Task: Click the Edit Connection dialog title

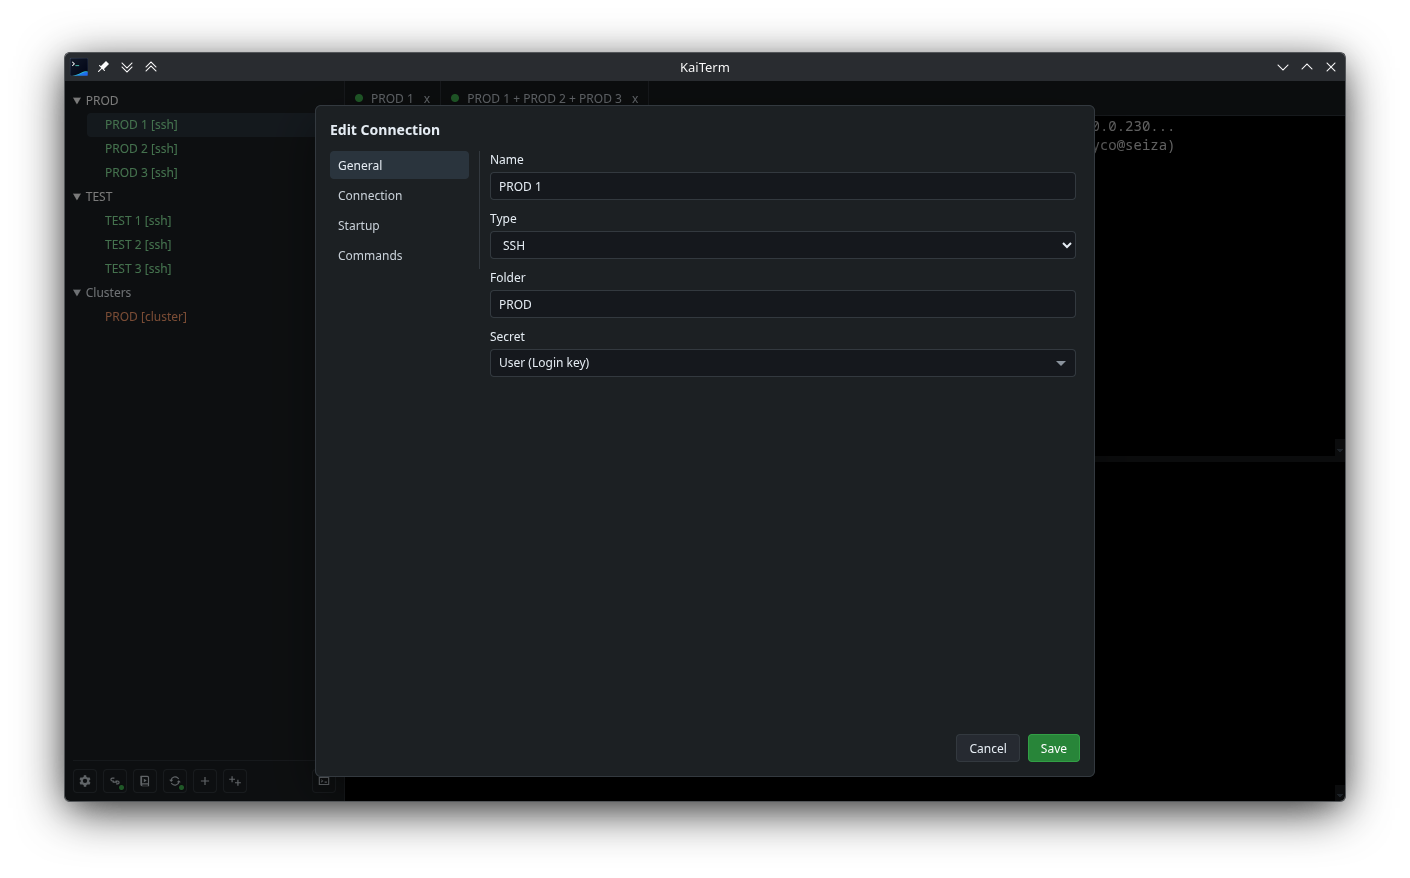Action: [385, 130]
